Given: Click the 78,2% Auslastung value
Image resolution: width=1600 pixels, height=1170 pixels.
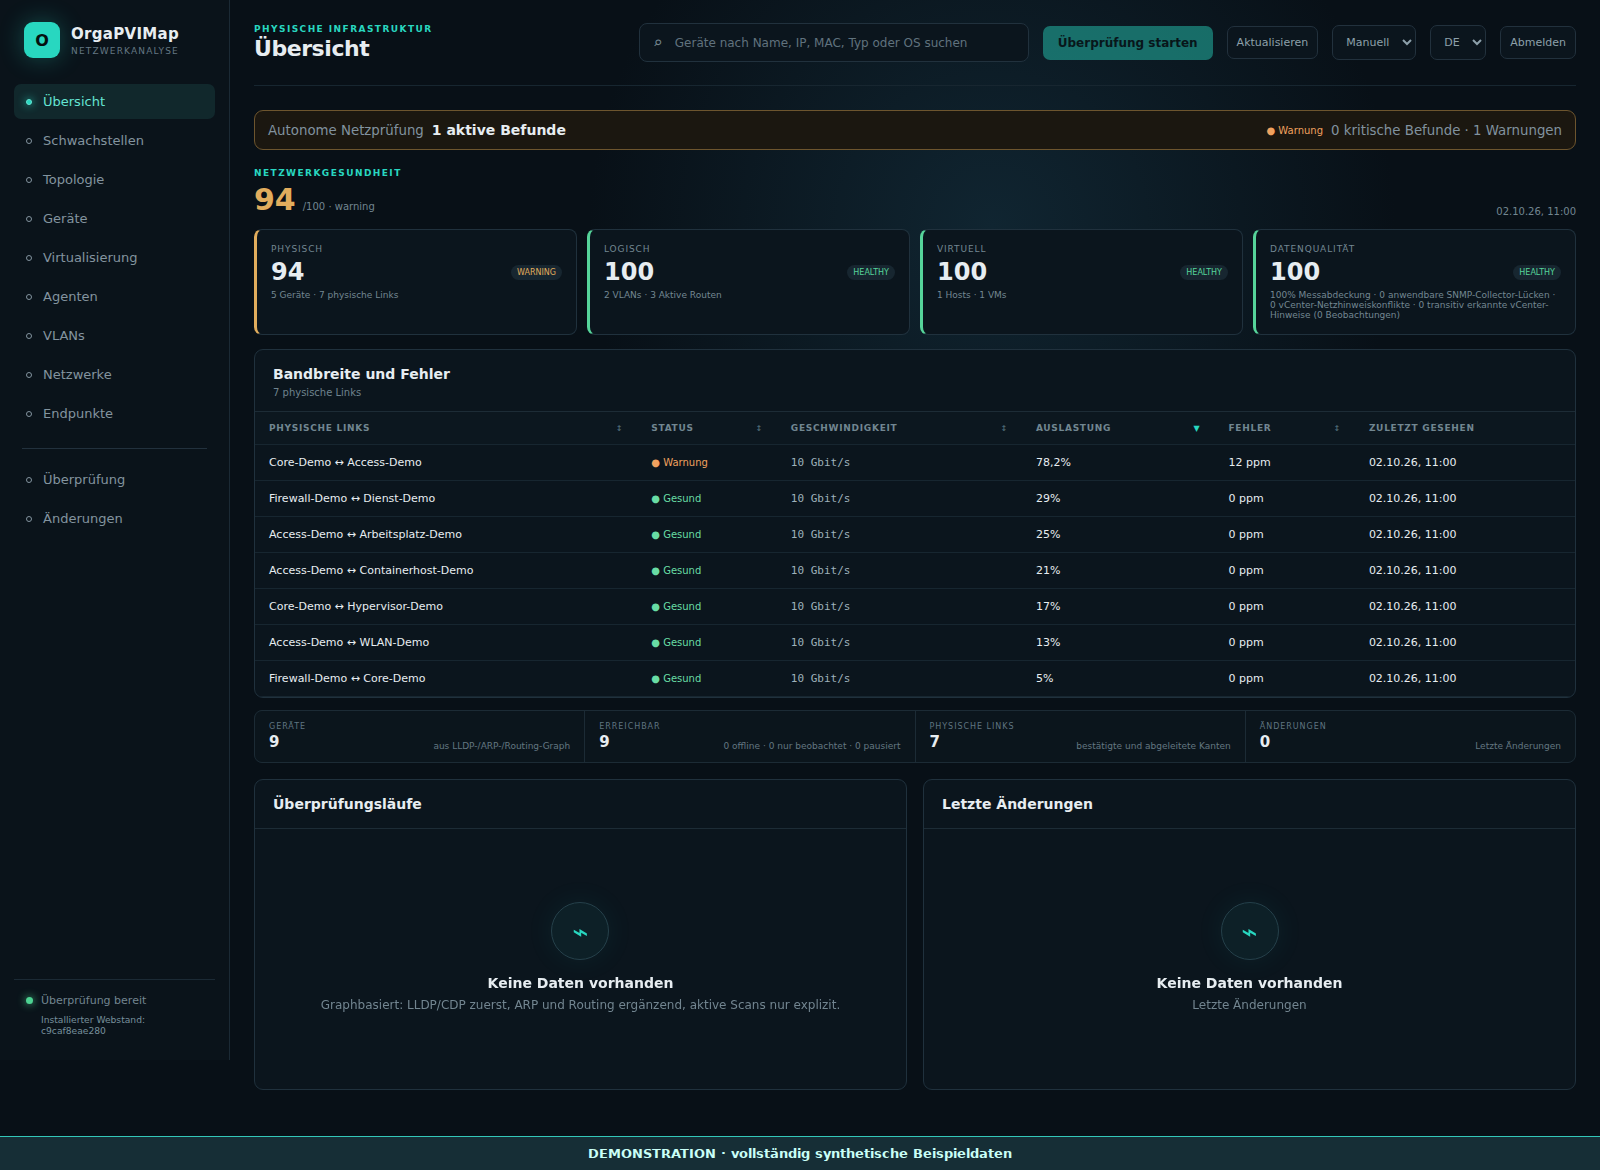Looking at the screenshot, I should click(x=1053, y=463).
